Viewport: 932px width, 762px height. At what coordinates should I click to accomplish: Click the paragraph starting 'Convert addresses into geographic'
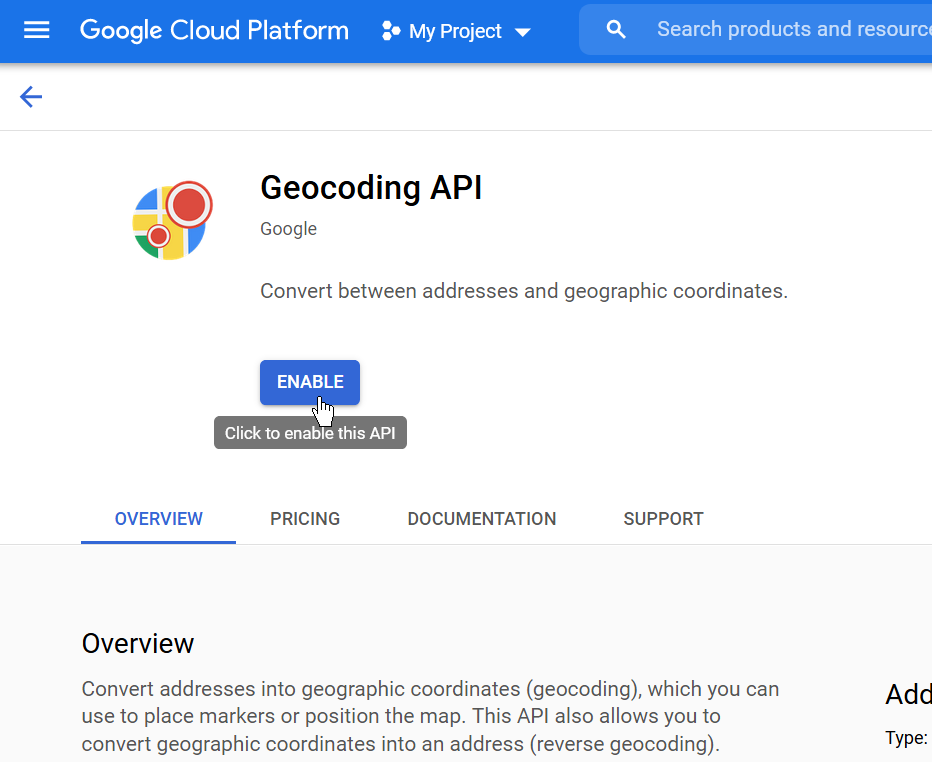(430, 716)
